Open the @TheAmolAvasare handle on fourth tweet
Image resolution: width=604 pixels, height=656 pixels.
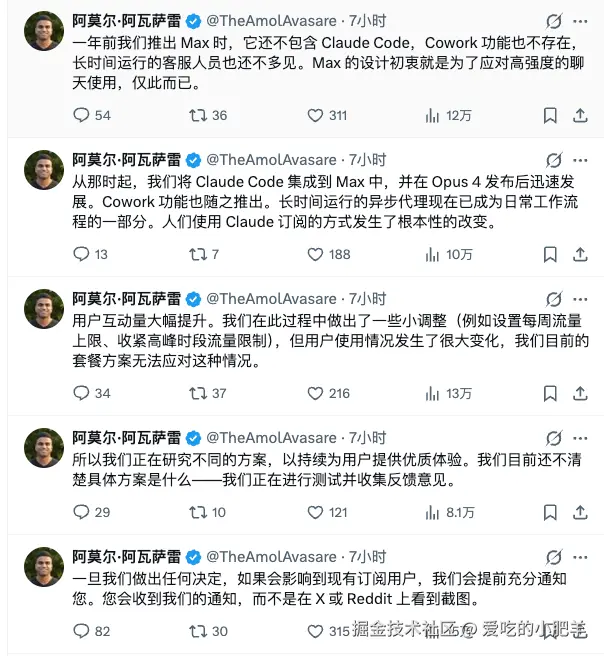[271, 438]
